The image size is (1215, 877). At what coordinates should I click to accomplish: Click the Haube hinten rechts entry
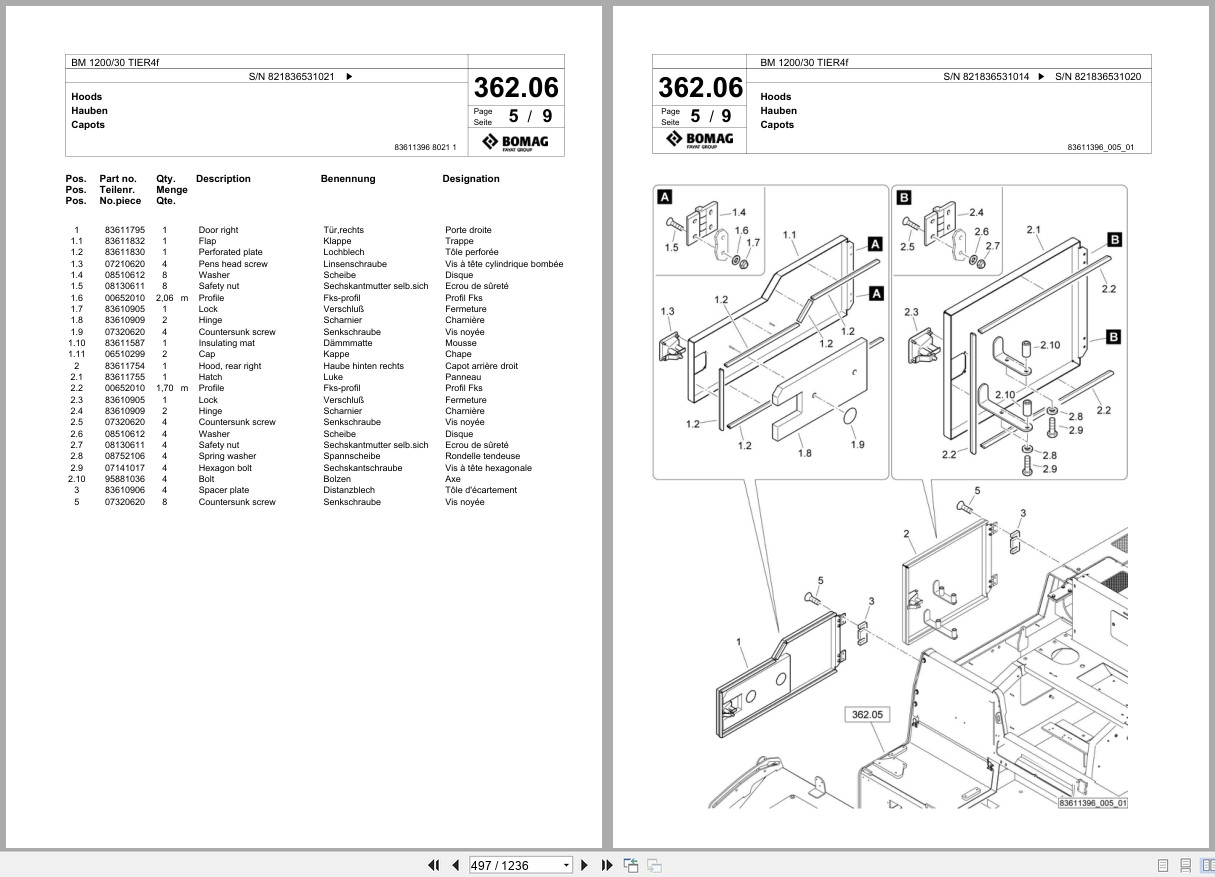point(363,366)
